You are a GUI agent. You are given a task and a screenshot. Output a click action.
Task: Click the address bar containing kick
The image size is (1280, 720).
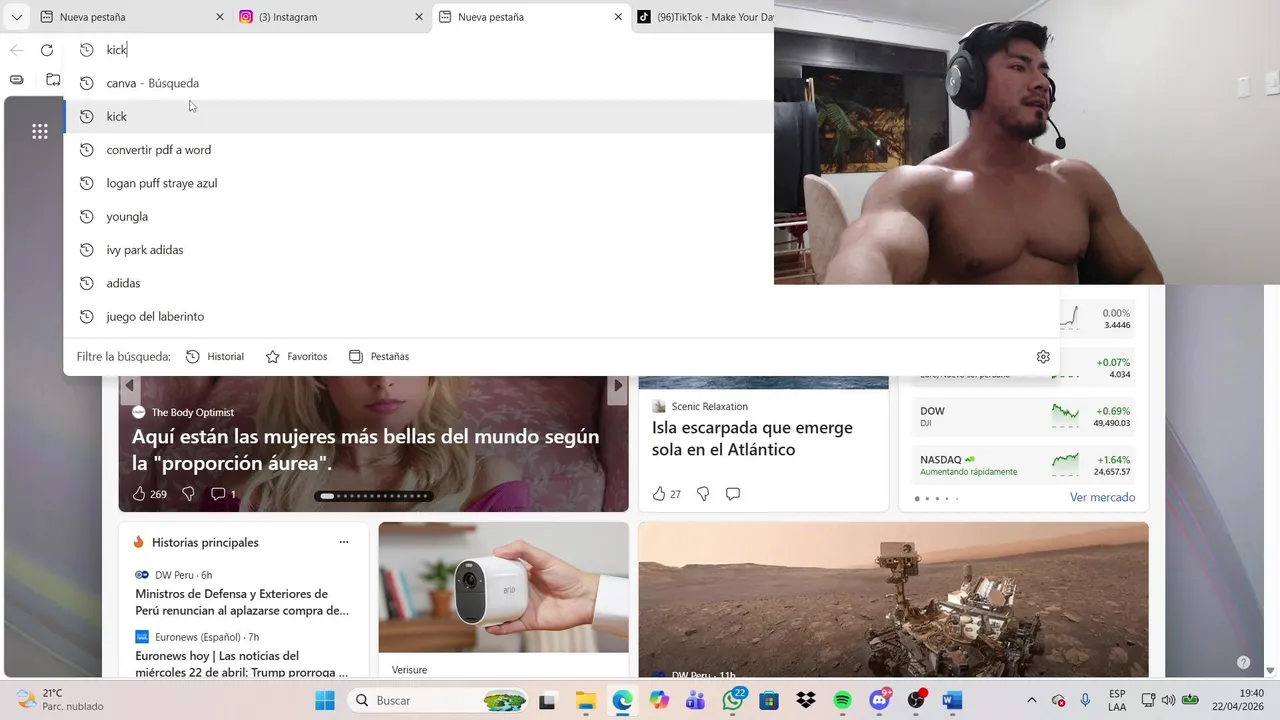(x=420, y=50)
